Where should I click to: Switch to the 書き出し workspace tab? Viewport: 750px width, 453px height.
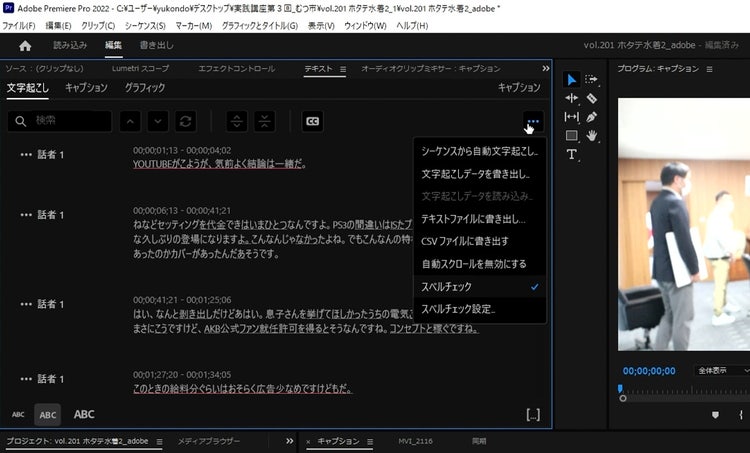[x=156, y=45]
